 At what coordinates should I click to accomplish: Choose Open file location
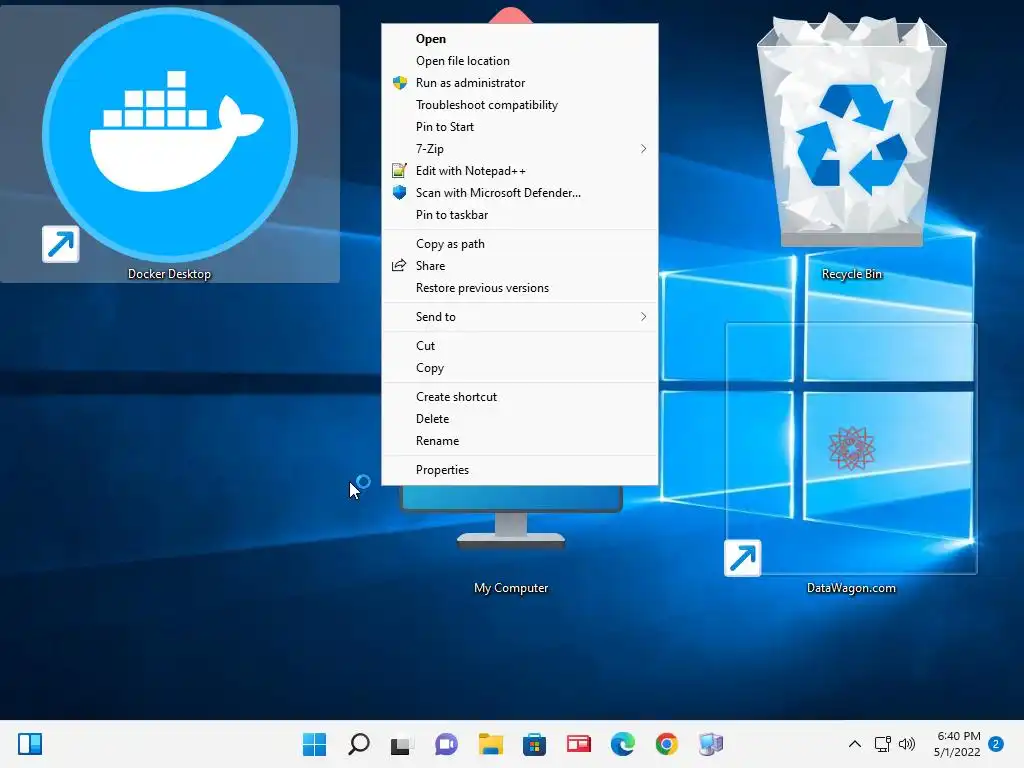520,61
